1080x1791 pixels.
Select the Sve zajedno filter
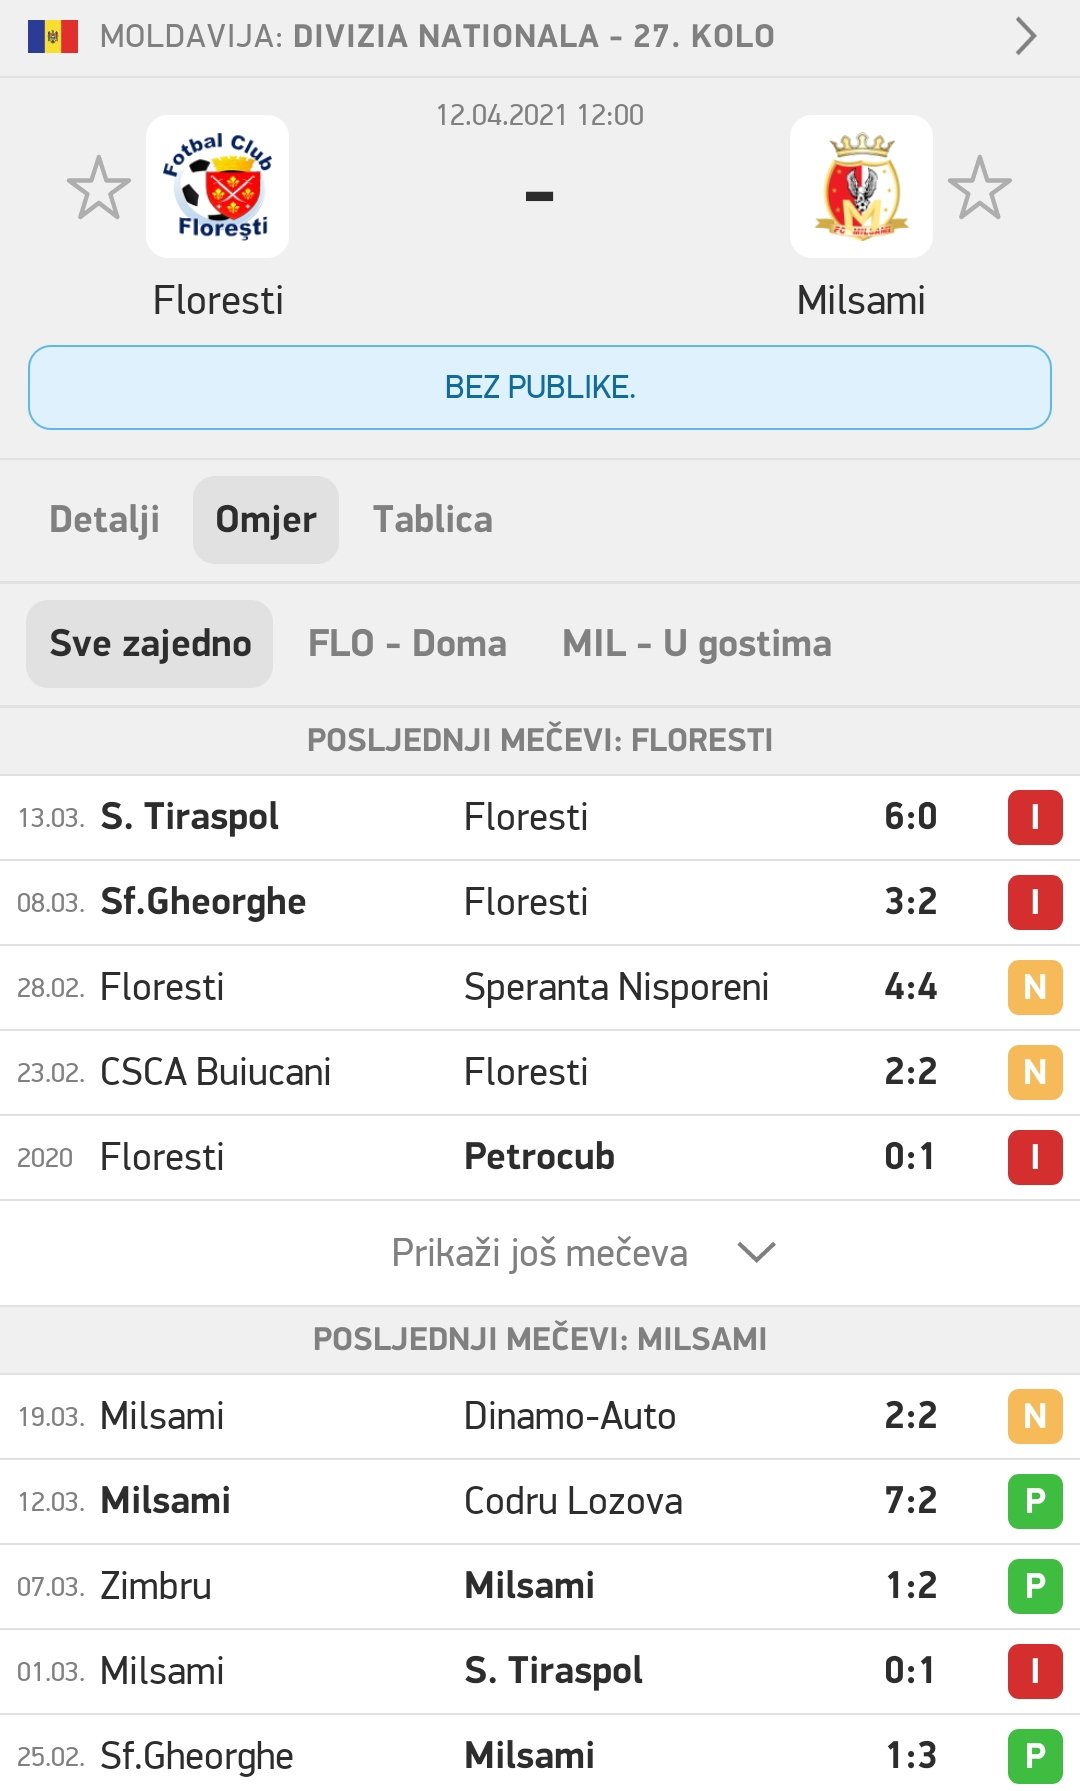click(150, 644)
